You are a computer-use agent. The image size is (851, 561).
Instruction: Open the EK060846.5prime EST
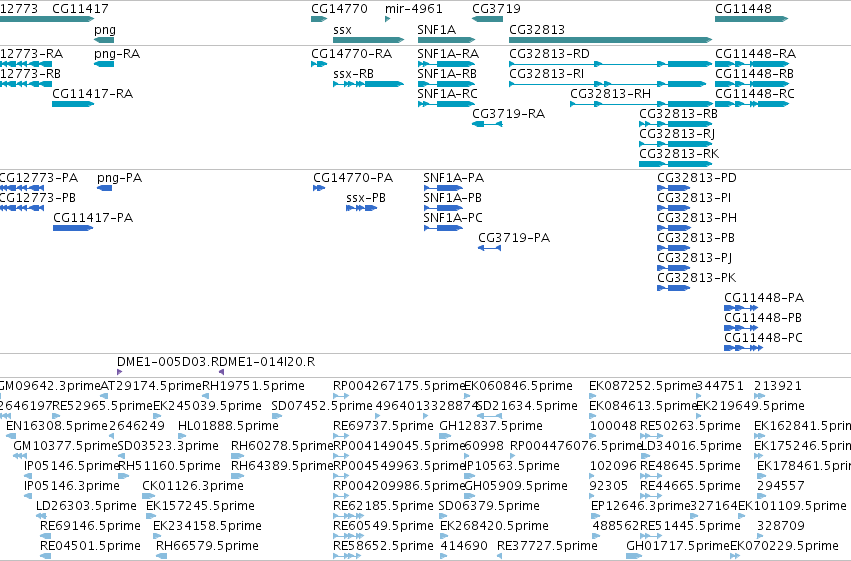(468, 396)
